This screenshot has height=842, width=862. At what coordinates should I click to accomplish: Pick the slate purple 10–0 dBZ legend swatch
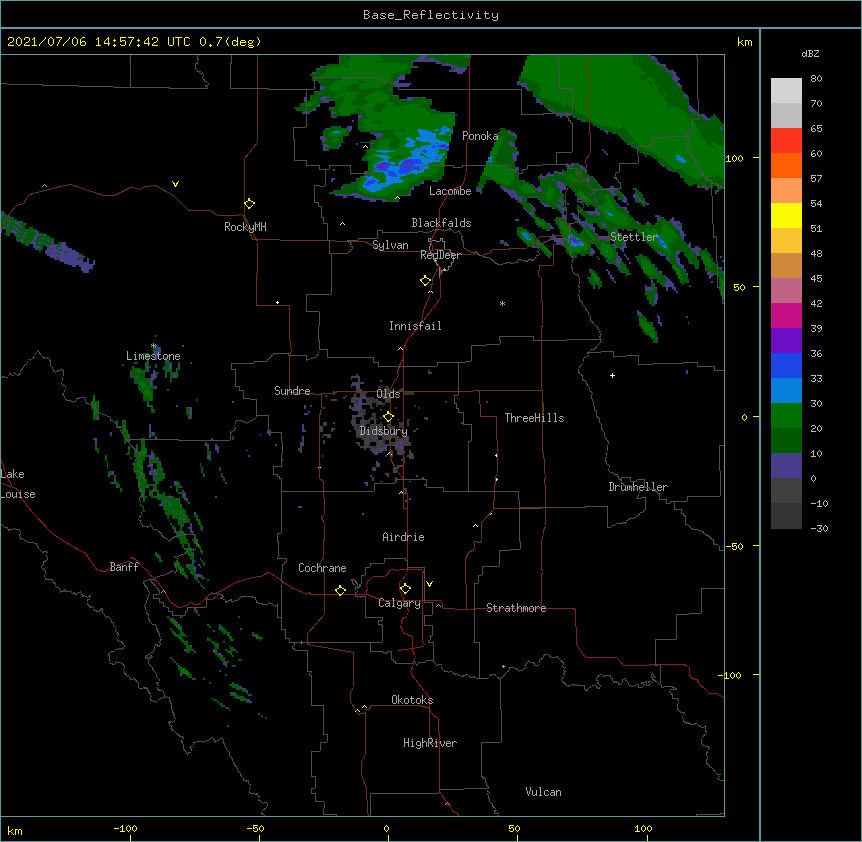[x=786, y=466]
